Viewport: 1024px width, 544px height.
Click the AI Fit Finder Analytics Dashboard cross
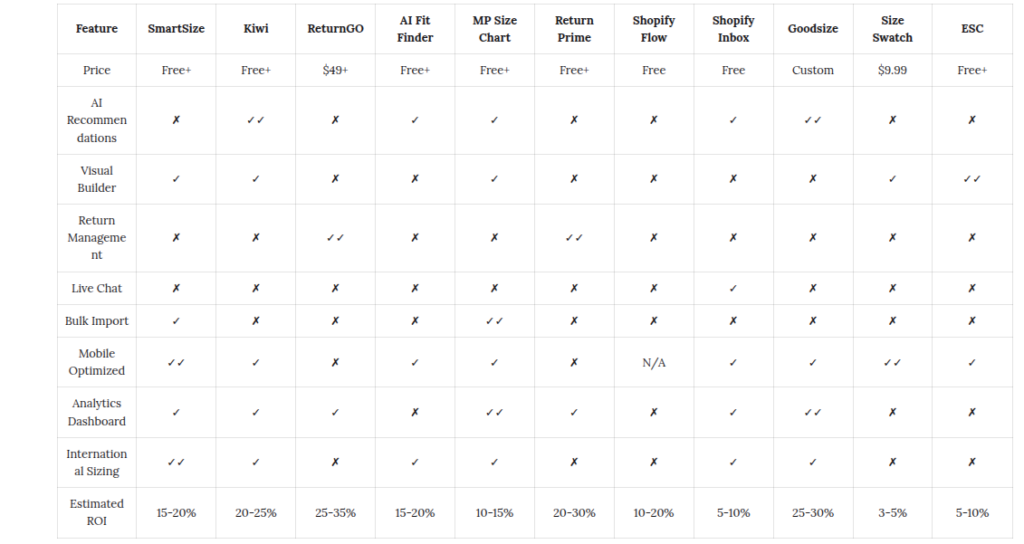(415, 412)
